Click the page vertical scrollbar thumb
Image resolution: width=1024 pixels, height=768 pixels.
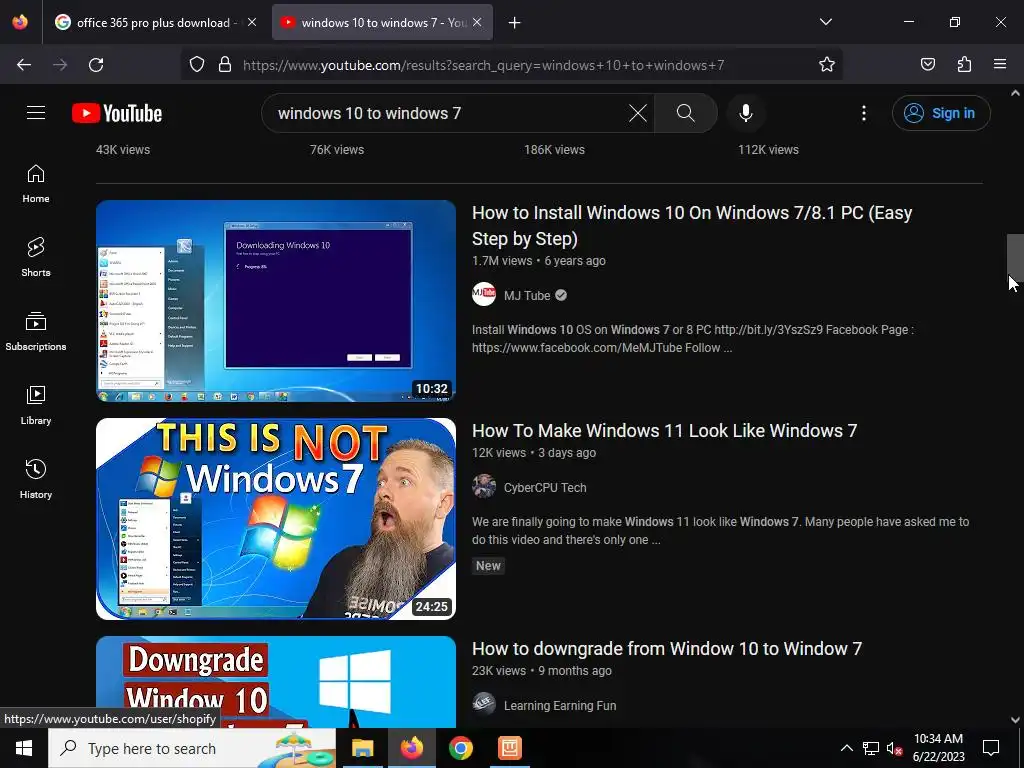[1015, 256]
